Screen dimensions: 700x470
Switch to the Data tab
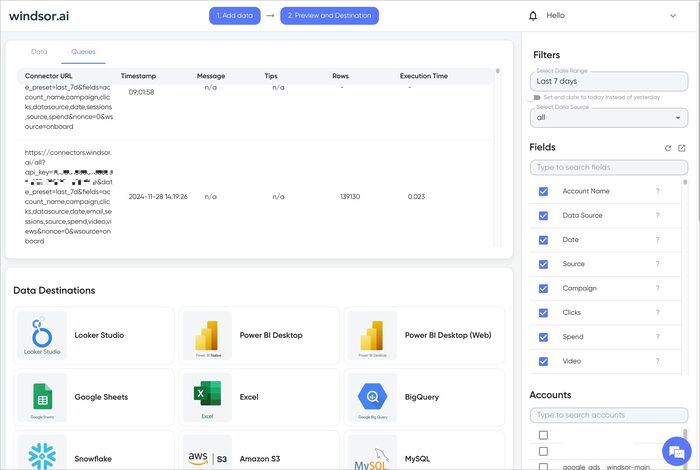pos(39,52)
